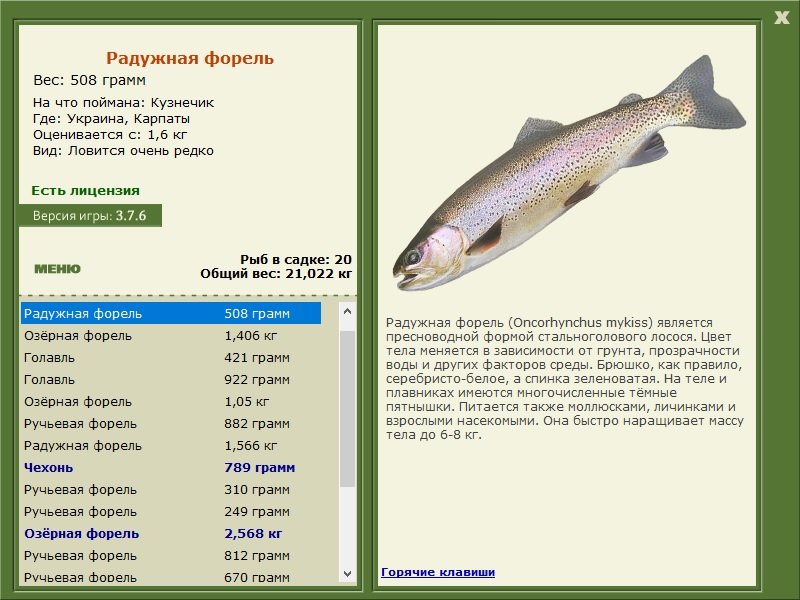800x600 pixels.
Task: Click the На что поймана: Кузнечик line
Action: click(123, 103)
